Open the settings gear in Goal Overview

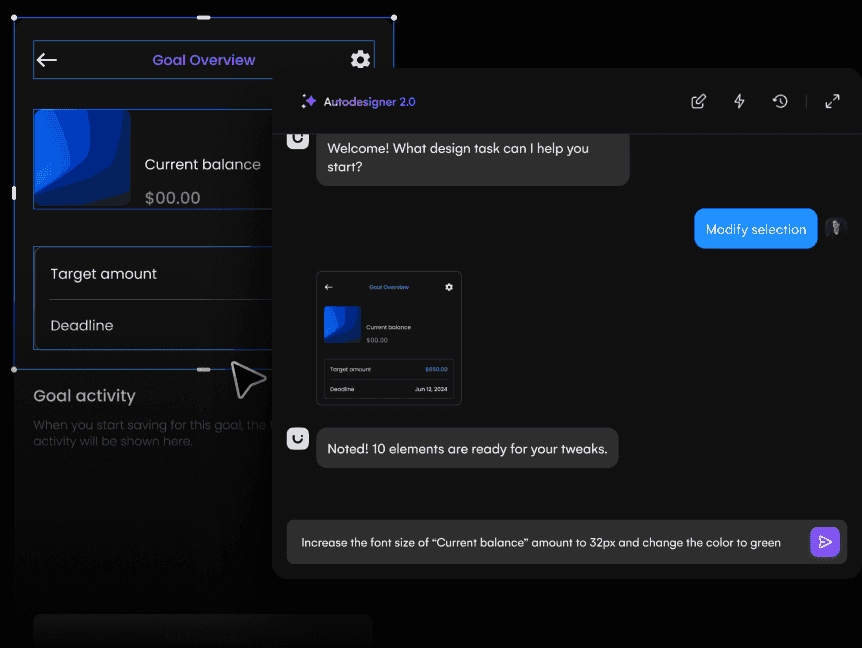[x=360, y=60]
